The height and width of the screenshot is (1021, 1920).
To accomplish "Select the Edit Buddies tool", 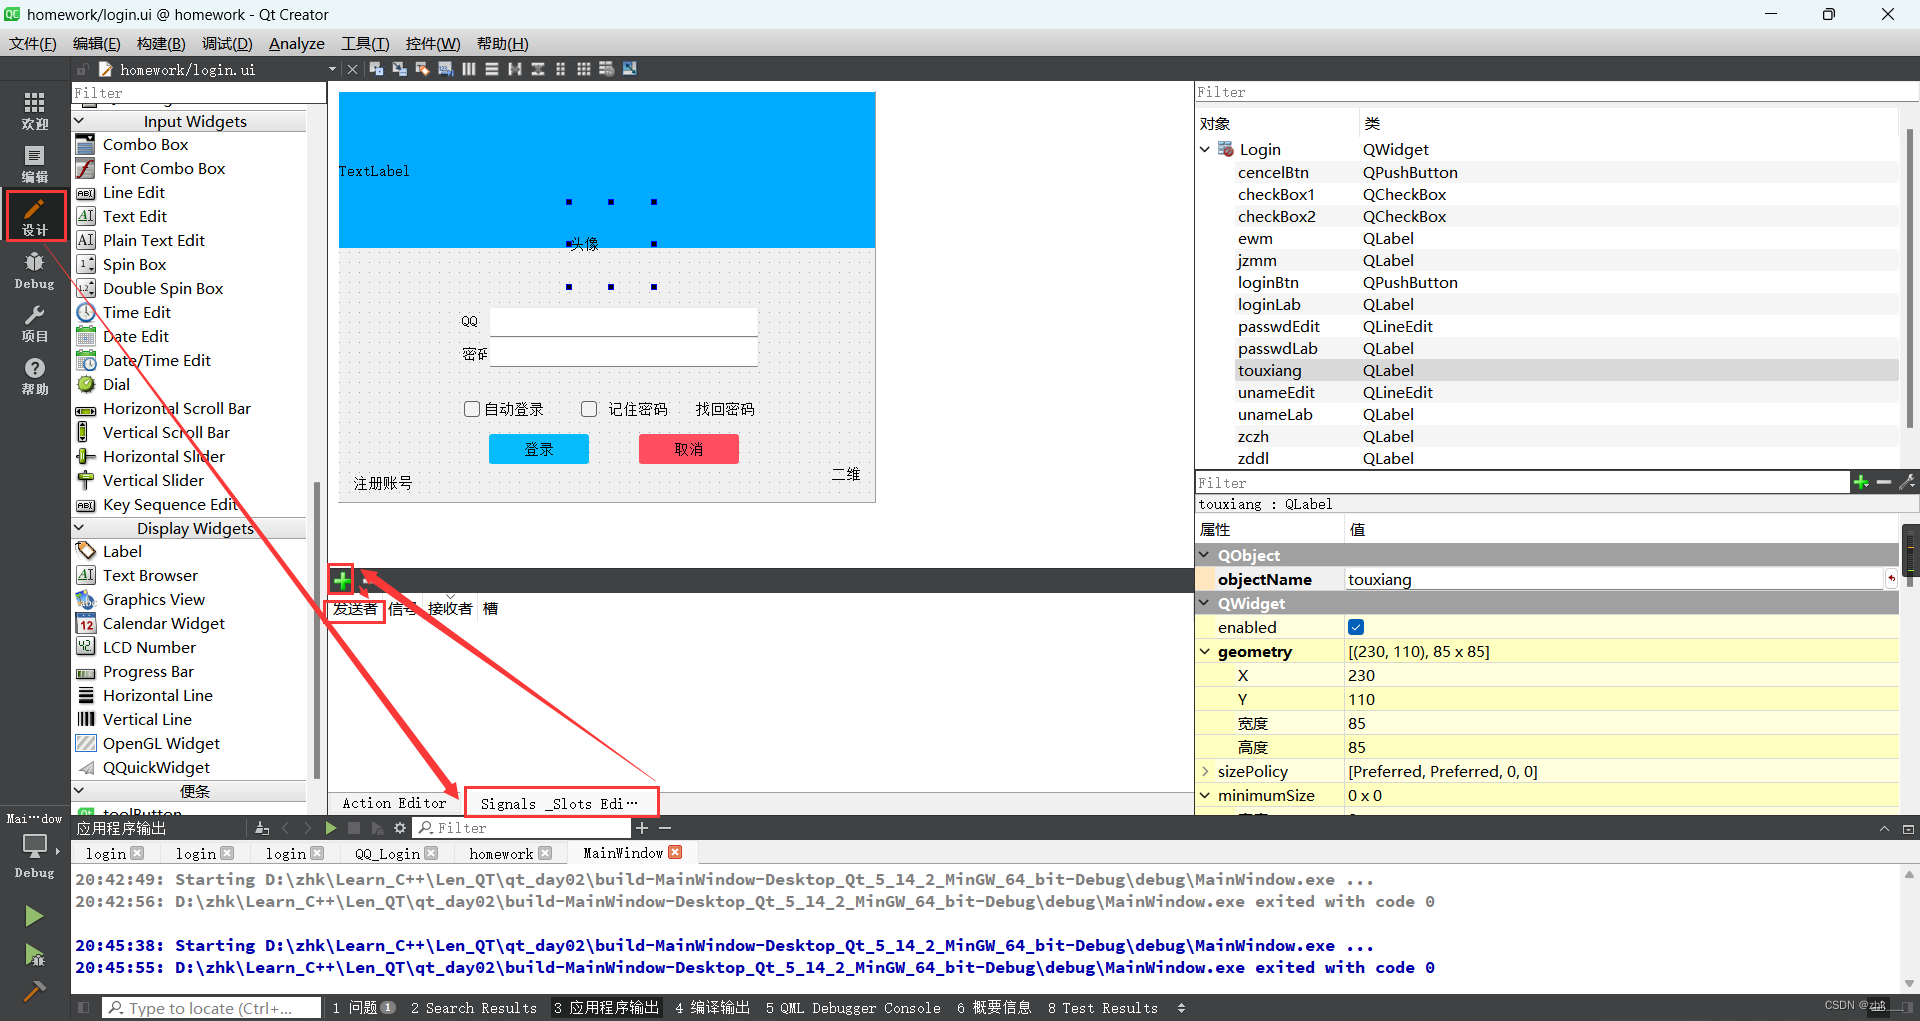I will pos(422,69).
